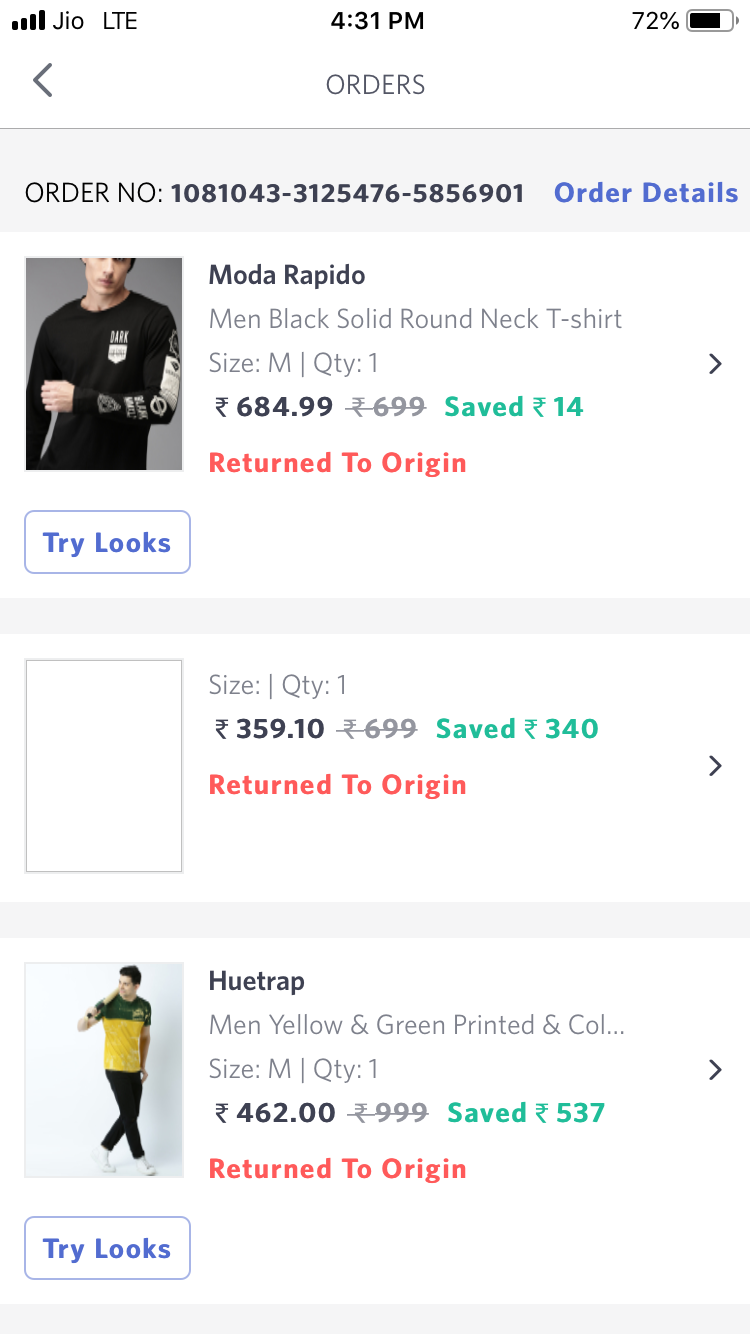Viewport: 750px width, 1334px height.
Task: Tap the back arrow in header
Action: point(42,80)
